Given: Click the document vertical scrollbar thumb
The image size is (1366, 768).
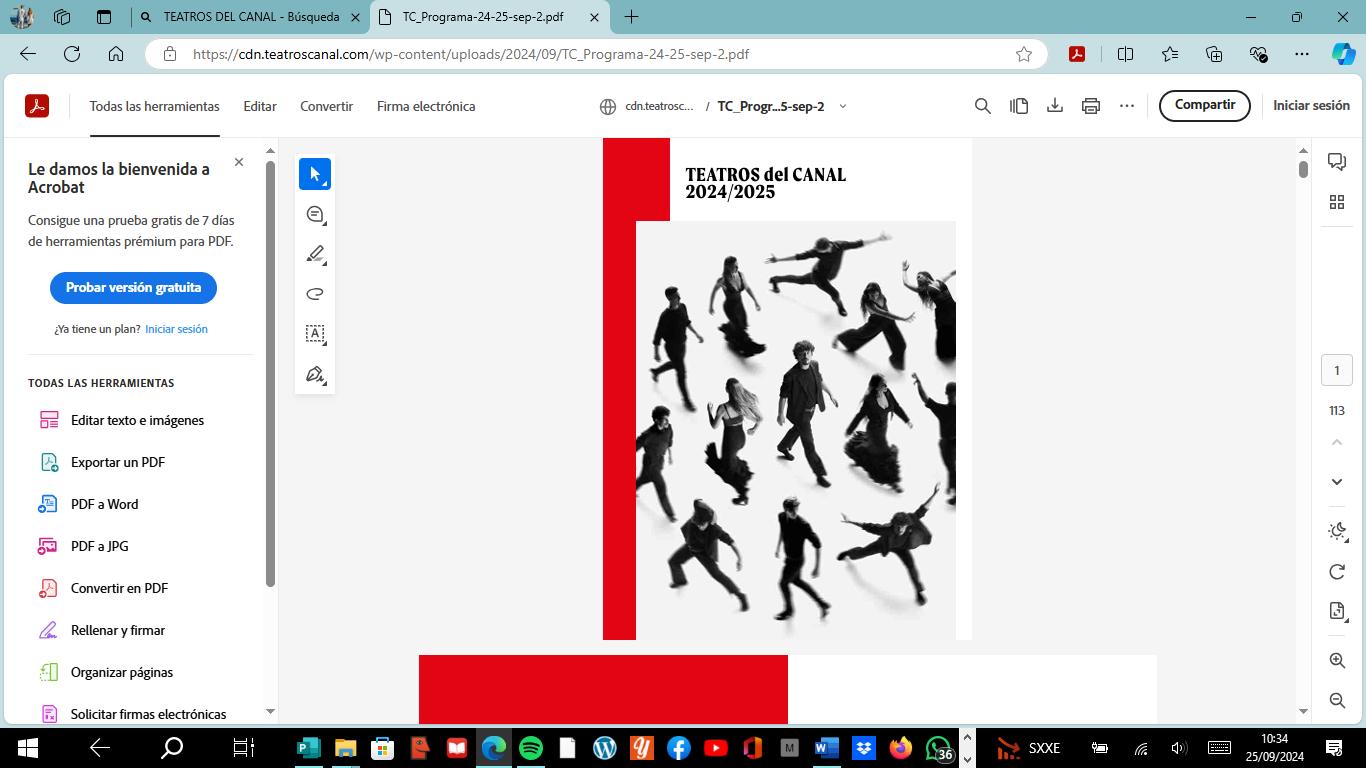Looking at the screenshot, I should click(1303, 169).
